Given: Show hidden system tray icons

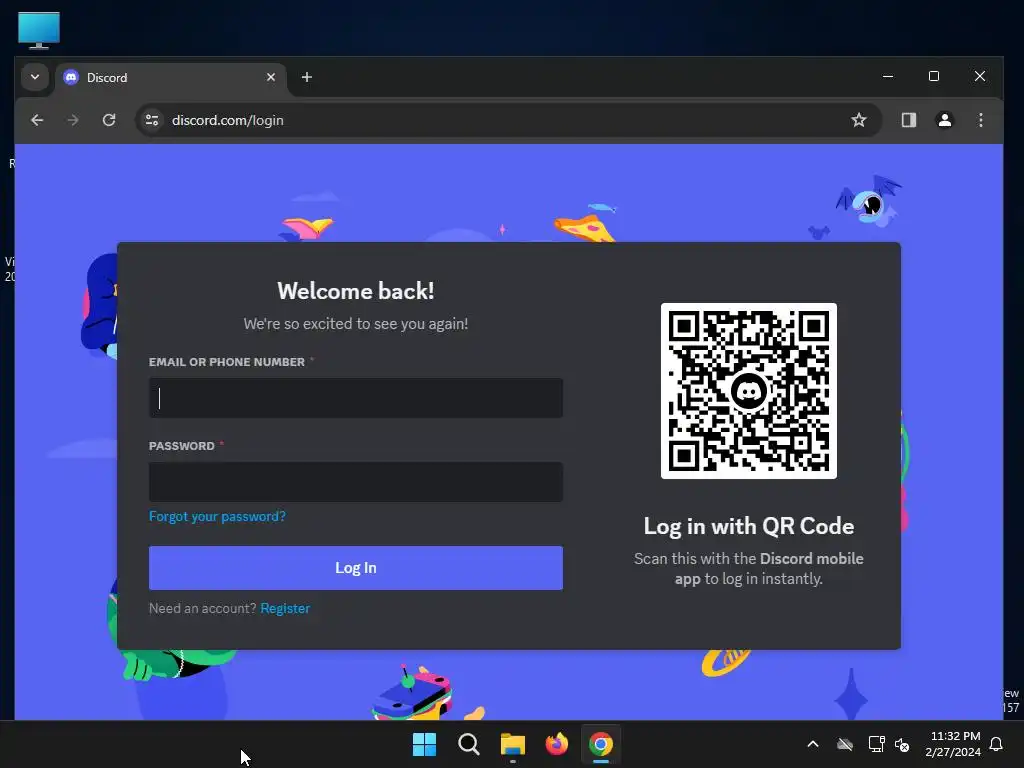Looking at the screenshot, I should (x=813, y=744).
